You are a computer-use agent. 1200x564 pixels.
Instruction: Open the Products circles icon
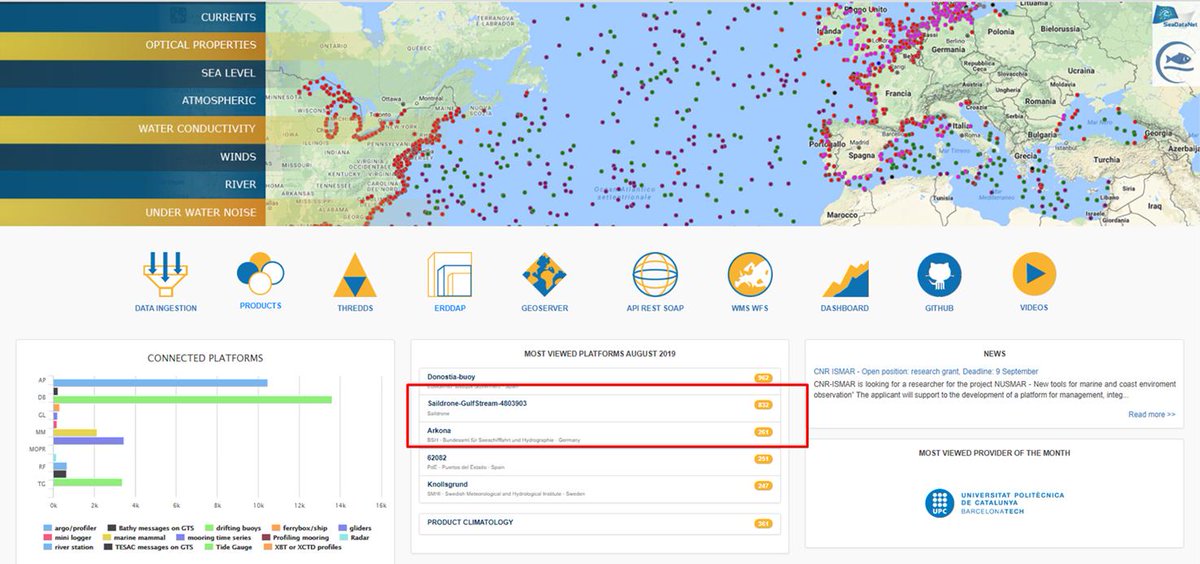pos(261,272)
